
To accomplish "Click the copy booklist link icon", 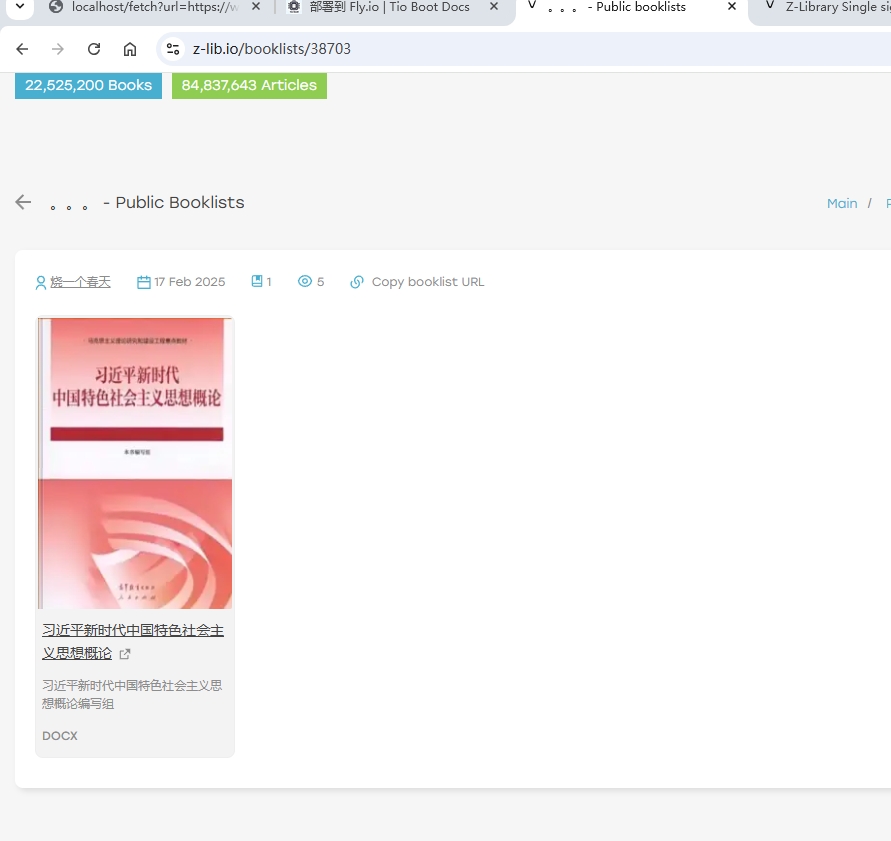I will coord(357,282).
